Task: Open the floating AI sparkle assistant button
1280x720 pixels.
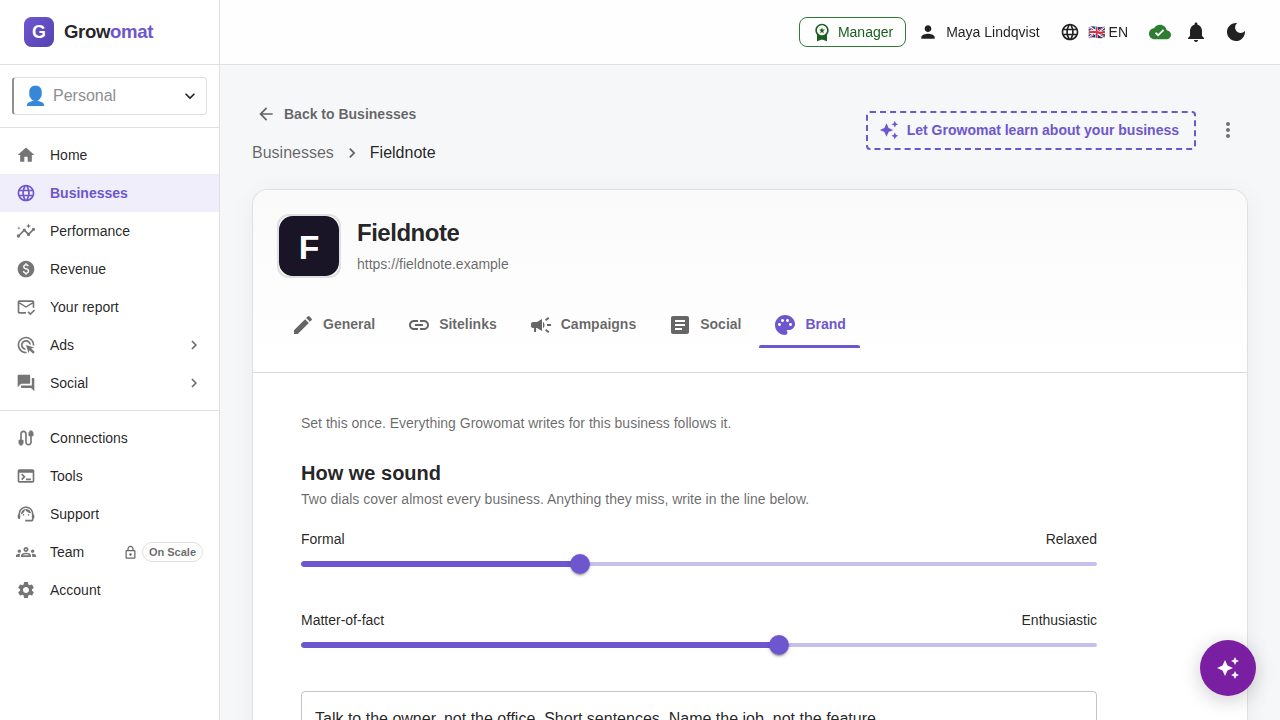Action: (x=1228, y=668)
